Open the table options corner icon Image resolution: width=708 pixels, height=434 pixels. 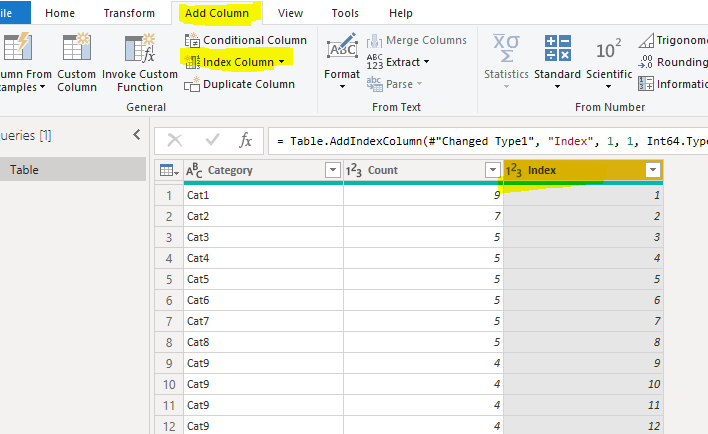click(169, 171)
